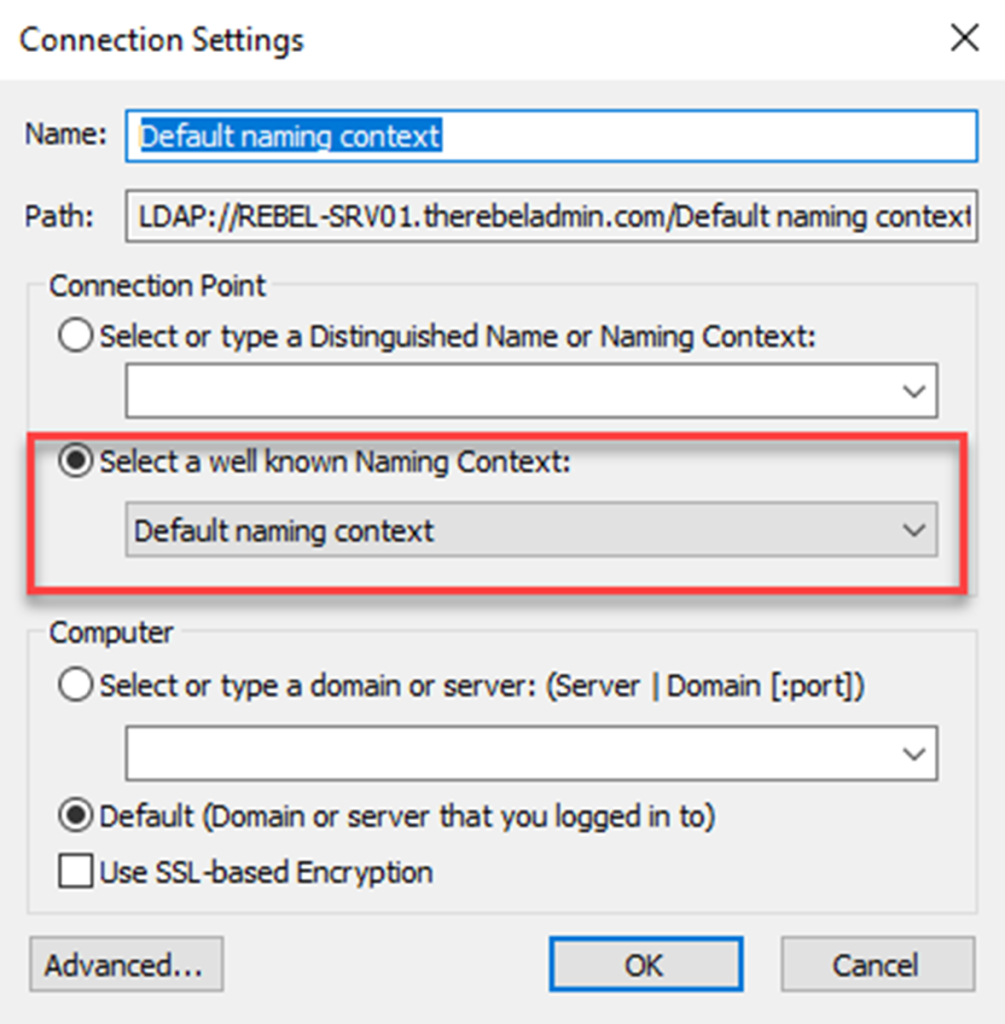Viewport: 1005px width, 1024px height.
Task: Select the Path field text
Action: coord(550,216)
